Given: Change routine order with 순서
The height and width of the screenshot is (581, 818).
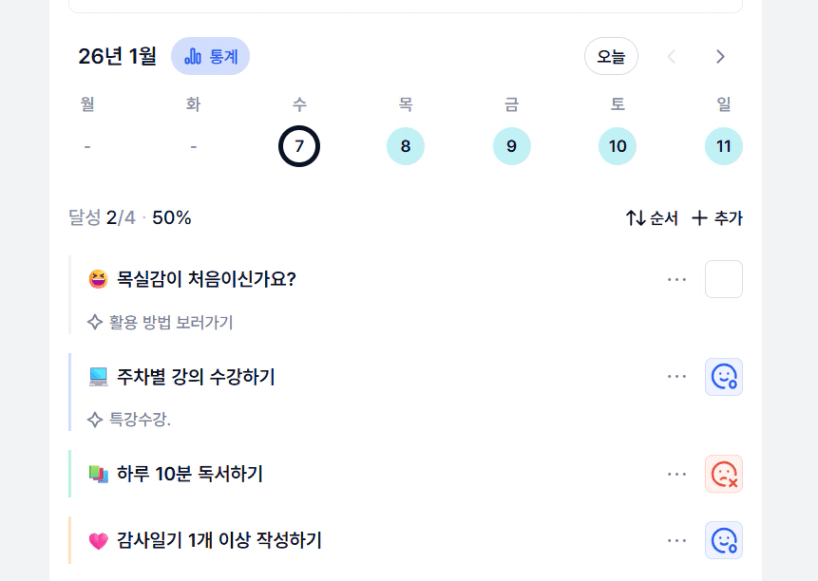Looking at the screenshot, I should [652, 218].
